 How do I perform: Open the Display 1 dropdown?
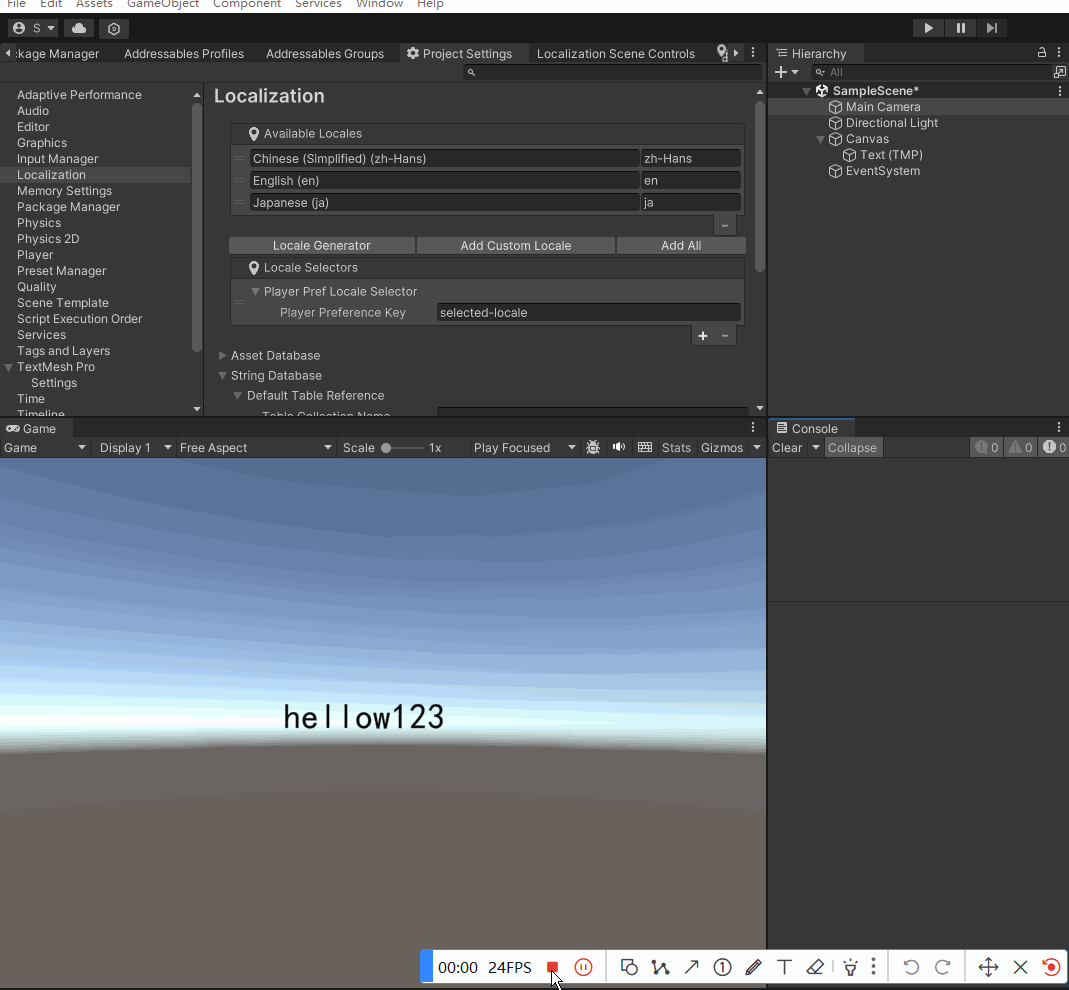click(x=135, y=448)
